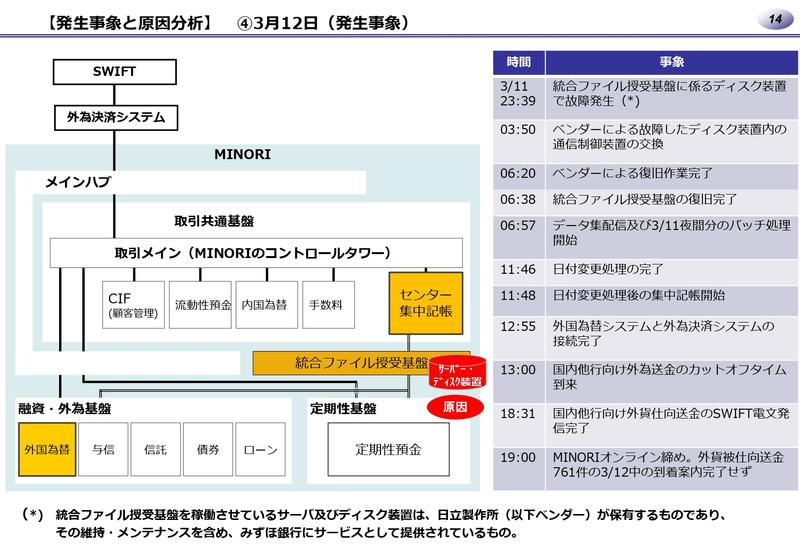The width and height of the screenshot is (800, 554).
Task: Select the 定期性基盤 heading
Action: [x=343, y=408]
